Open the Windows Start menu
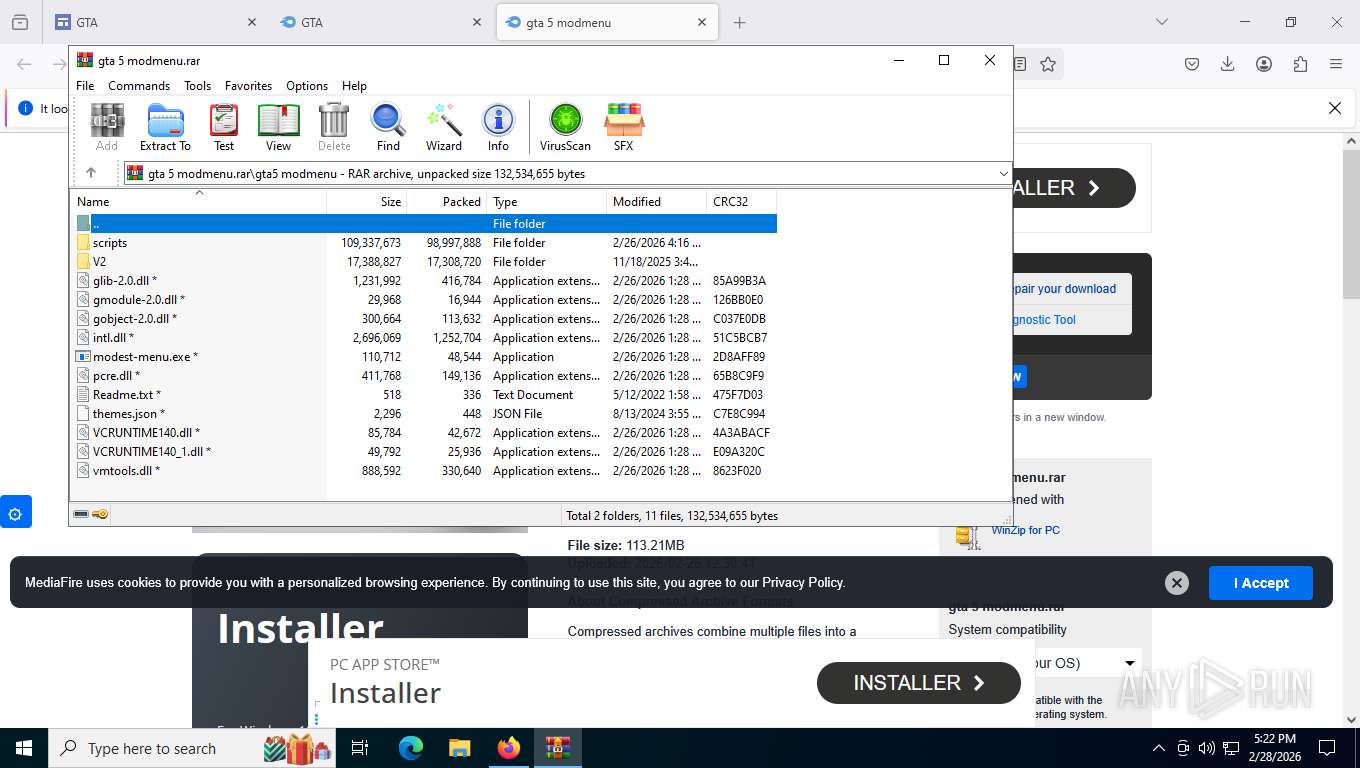Screen dimensions: 1360x768 click(x=23, y=748)
